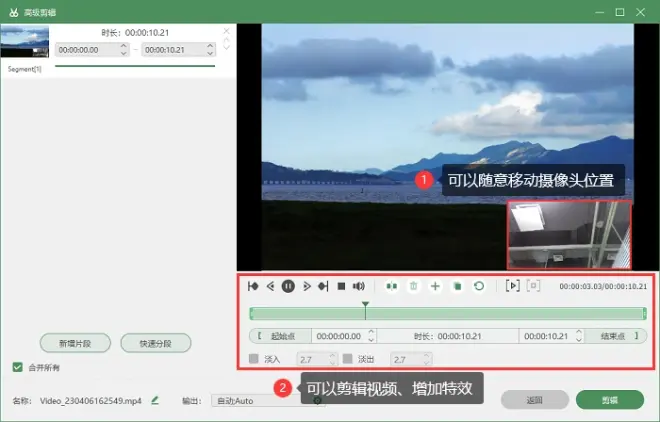The image size is (660, 422).
Task: Open the 输出 Auto output dropdown
Action: click(x=268, y=401)
